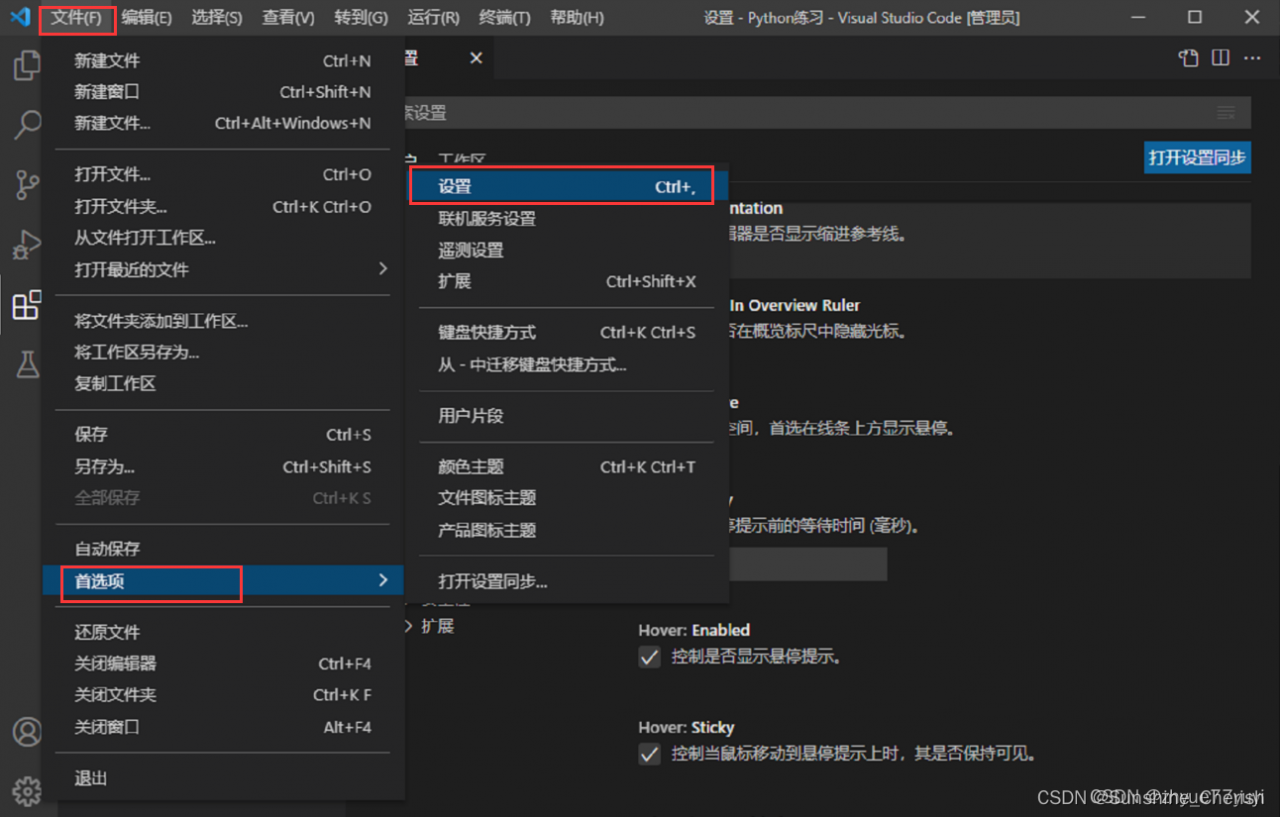Open the Search view in the activity bar

point(27,125)
